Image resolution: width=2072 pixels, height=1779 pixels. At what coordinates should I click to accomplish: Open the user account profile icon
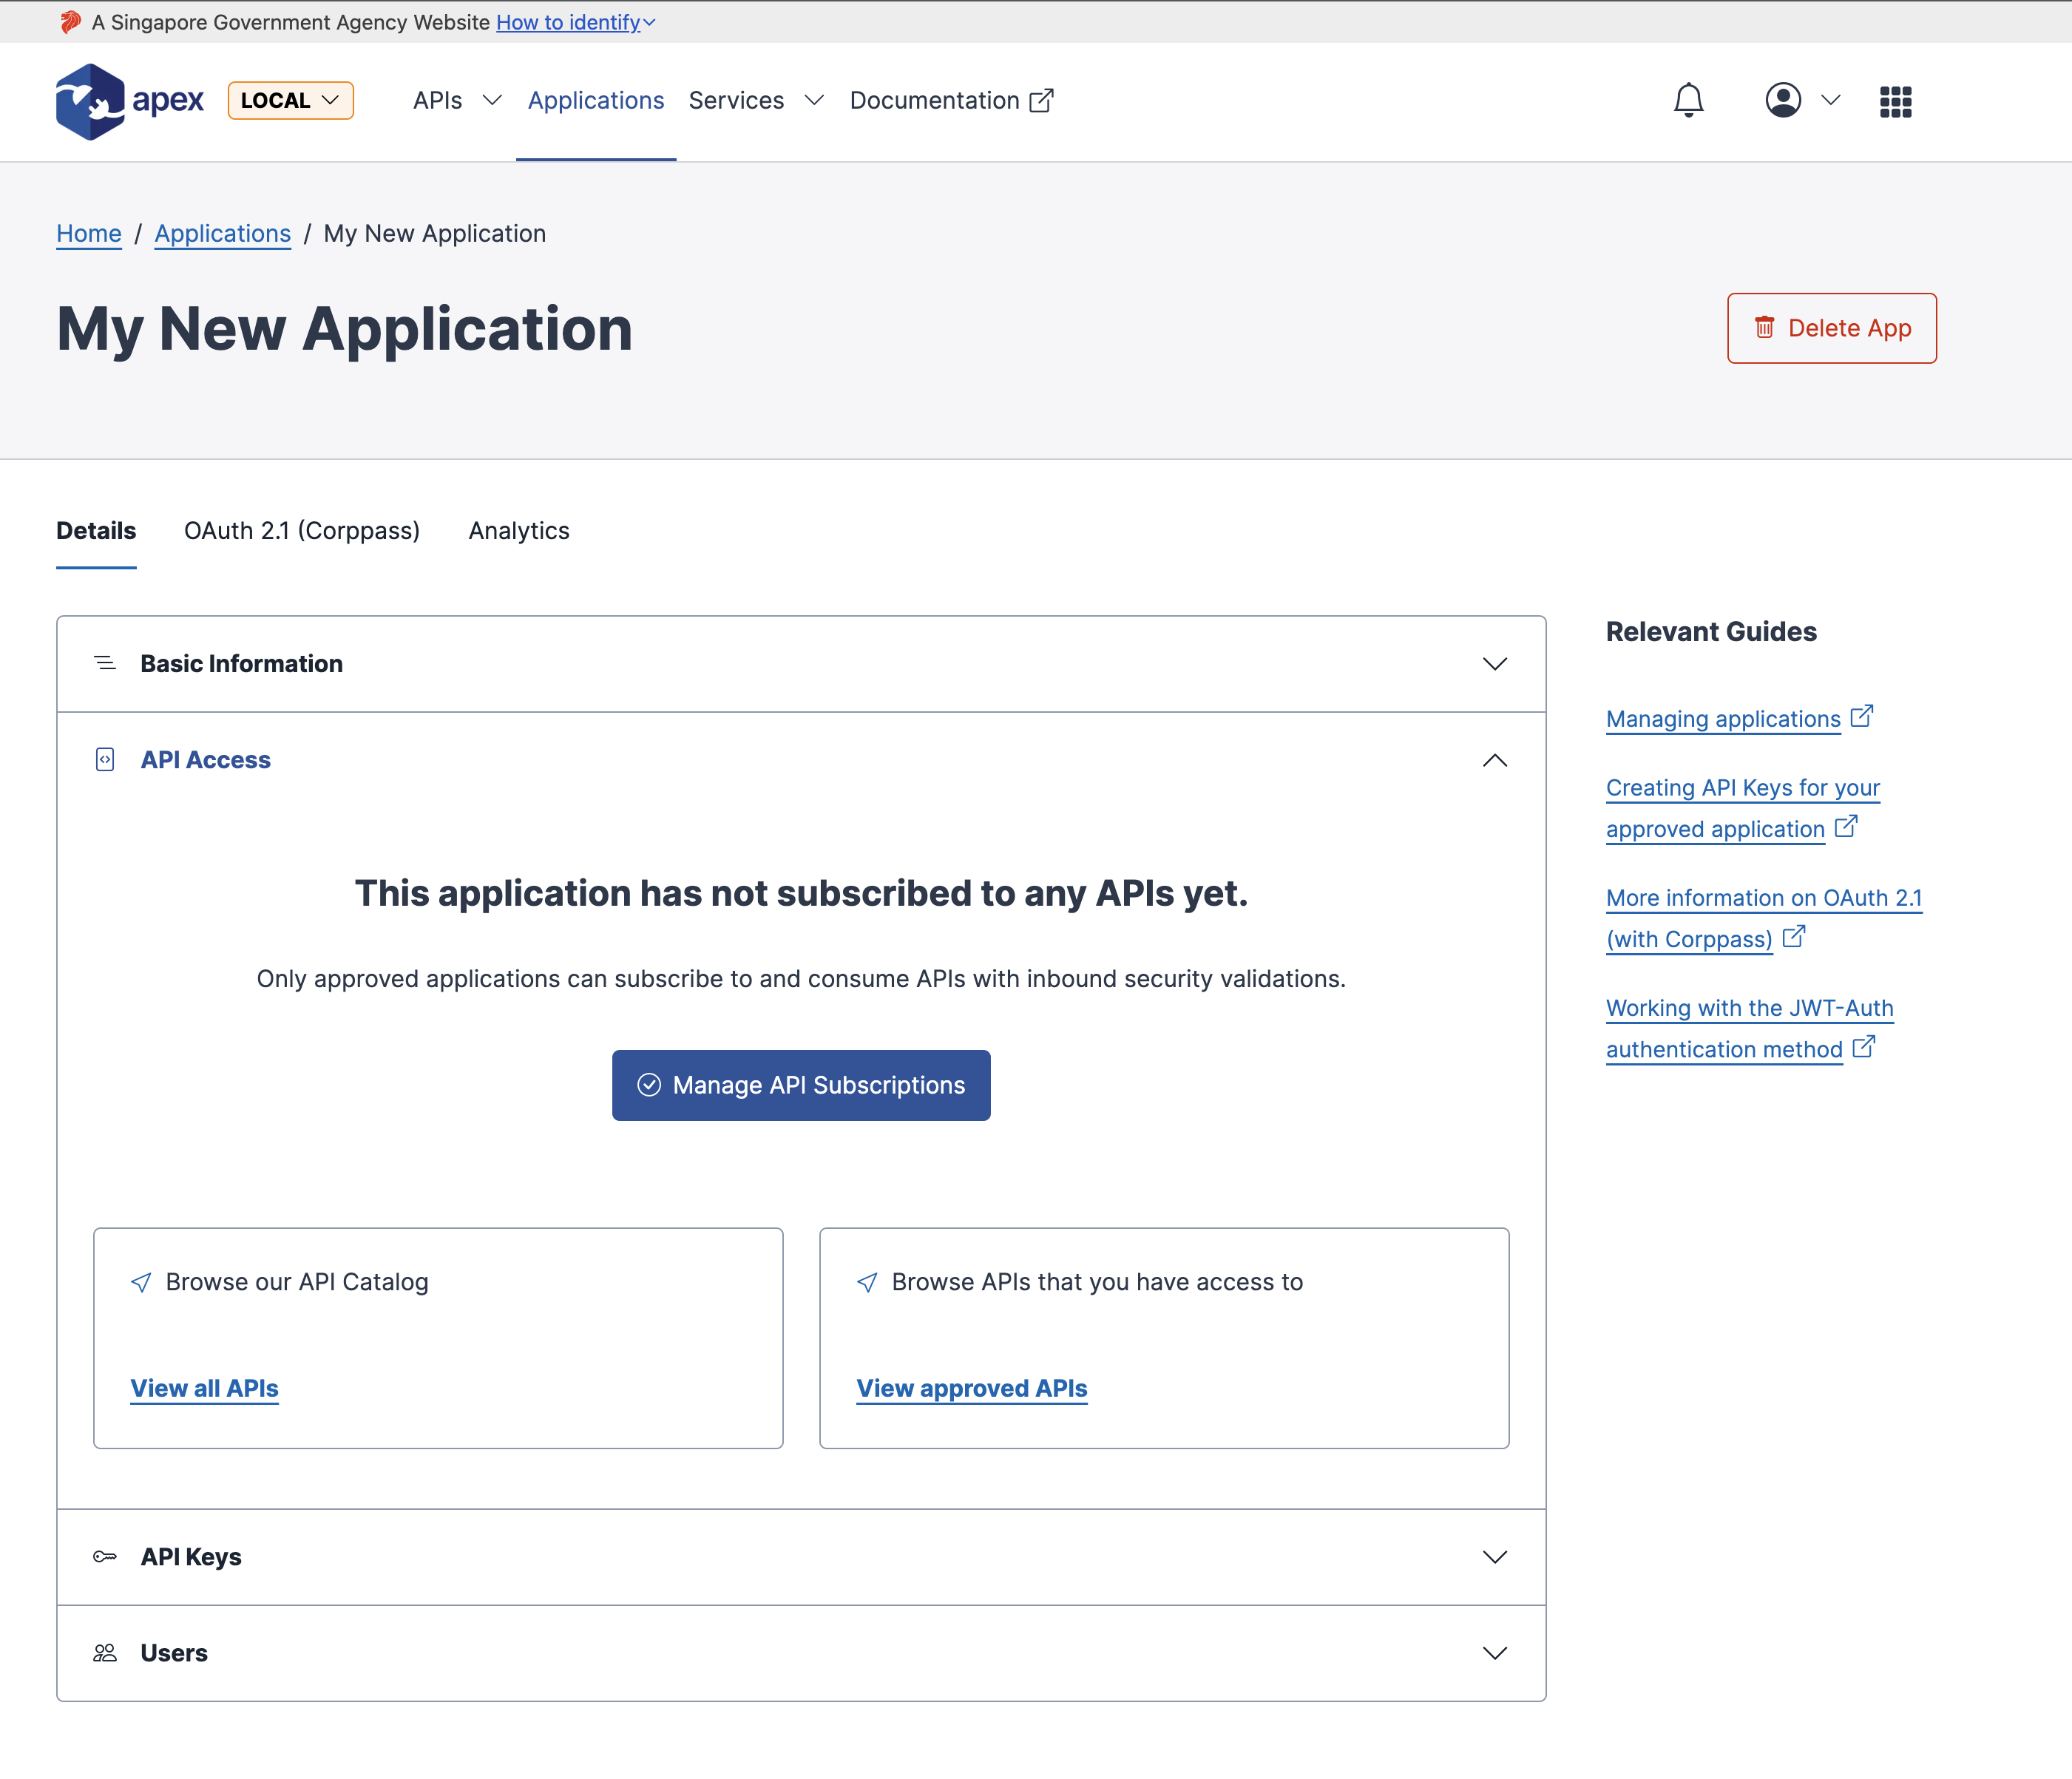click(1783, 100)
